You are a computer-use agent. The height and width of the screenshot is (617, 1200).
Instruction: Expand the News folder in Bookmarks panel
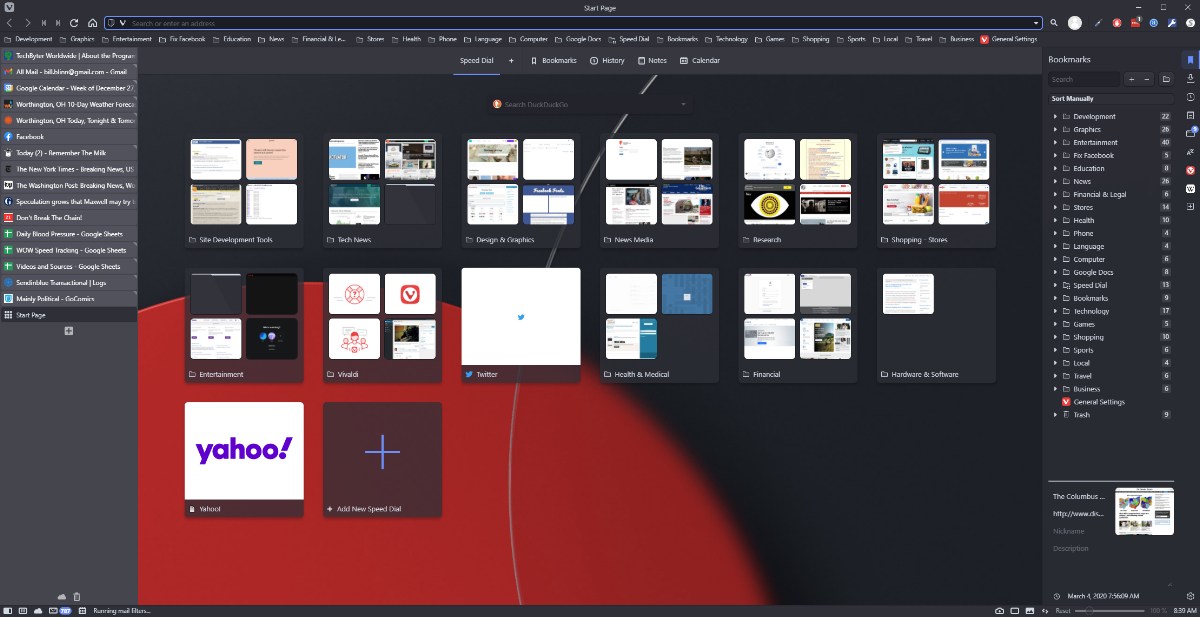pos(1055,182)
